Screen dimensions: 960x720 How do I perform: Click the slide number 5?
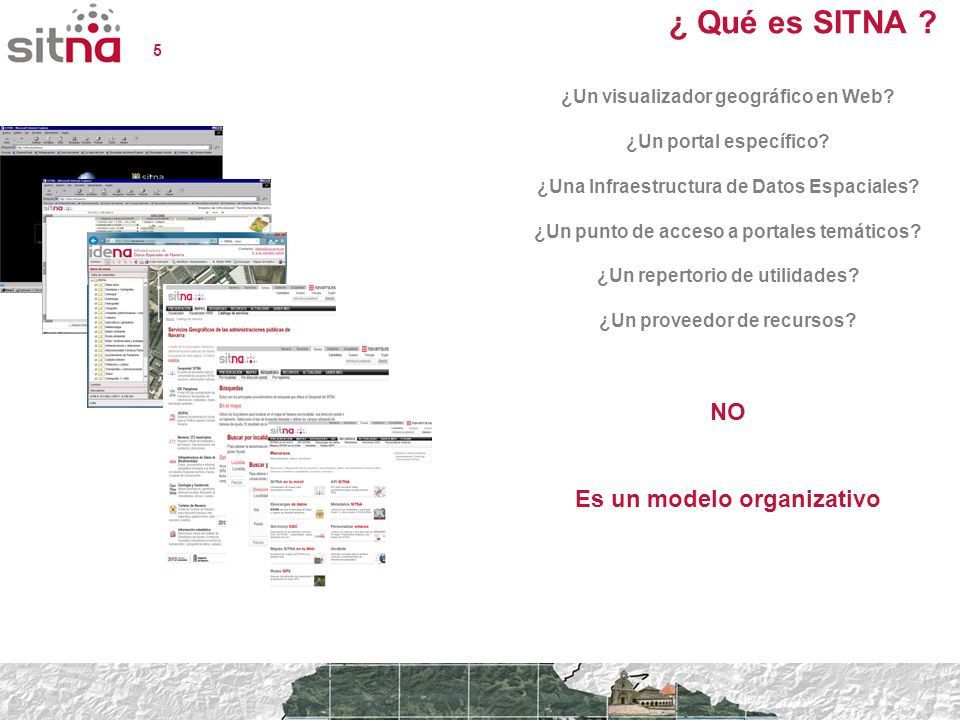[157, 50]
